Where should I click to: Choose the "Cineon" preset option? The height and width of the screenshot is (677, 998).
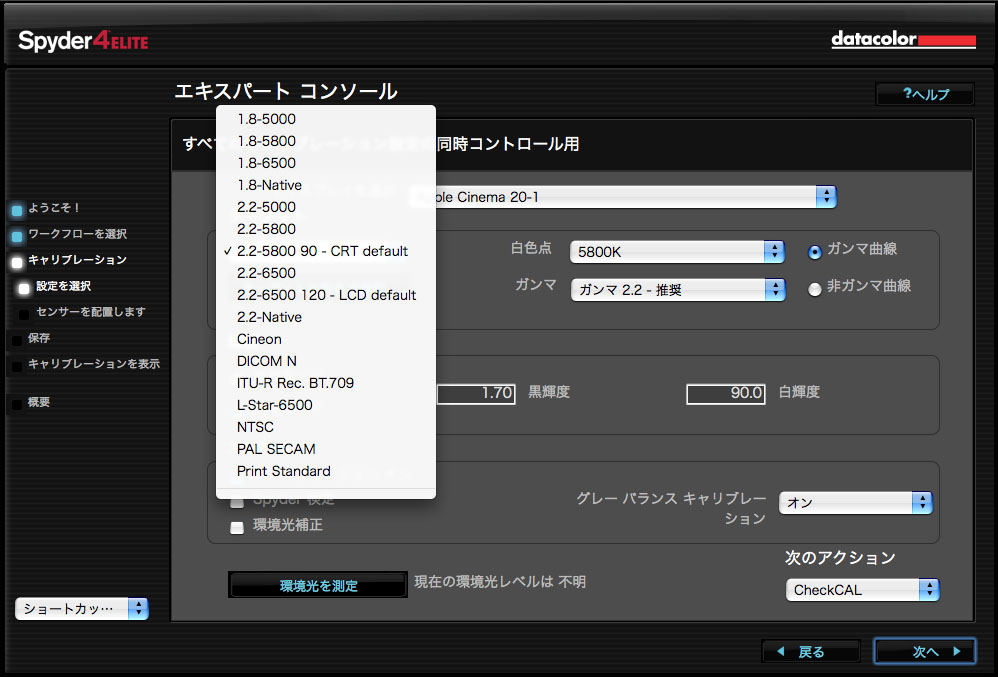259,339
